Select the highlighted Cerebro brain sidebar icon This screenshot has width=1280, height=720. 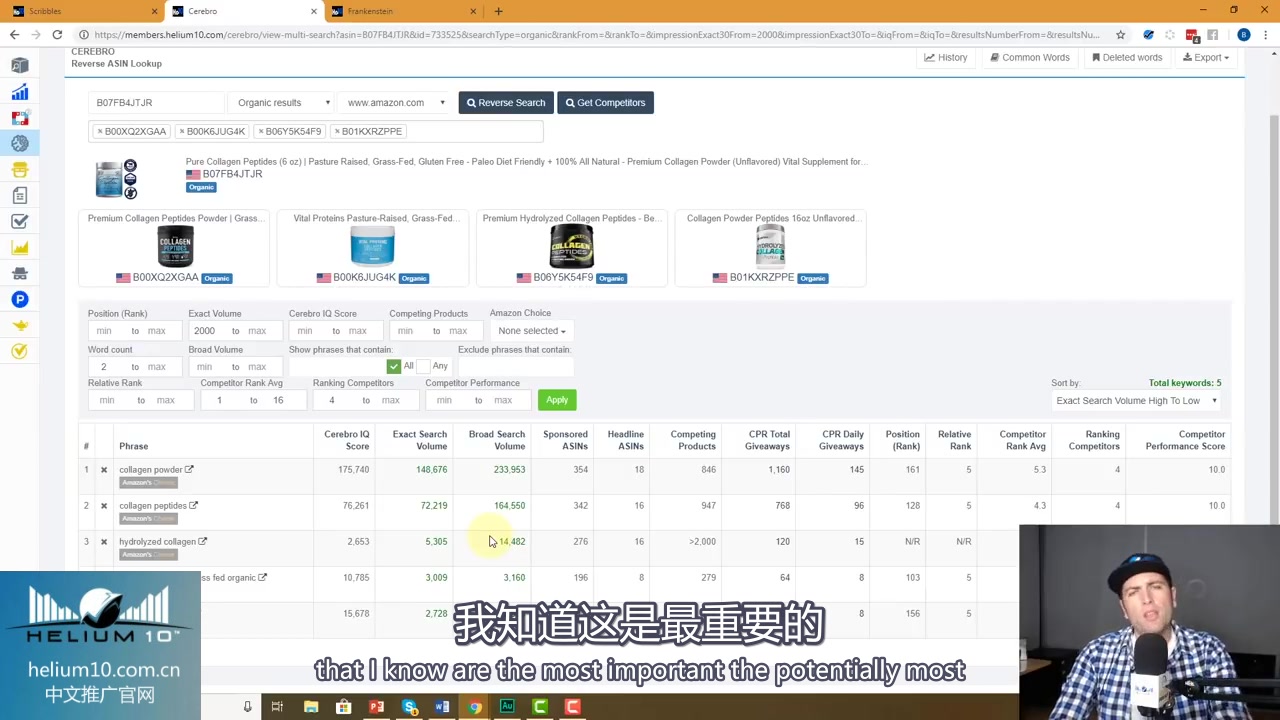pos(20,144)
